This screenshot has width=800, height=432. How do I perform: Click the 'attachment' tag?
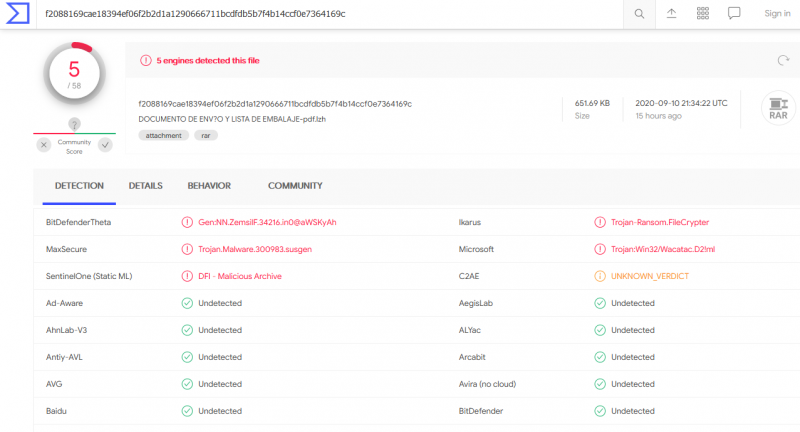pos(160,136)
